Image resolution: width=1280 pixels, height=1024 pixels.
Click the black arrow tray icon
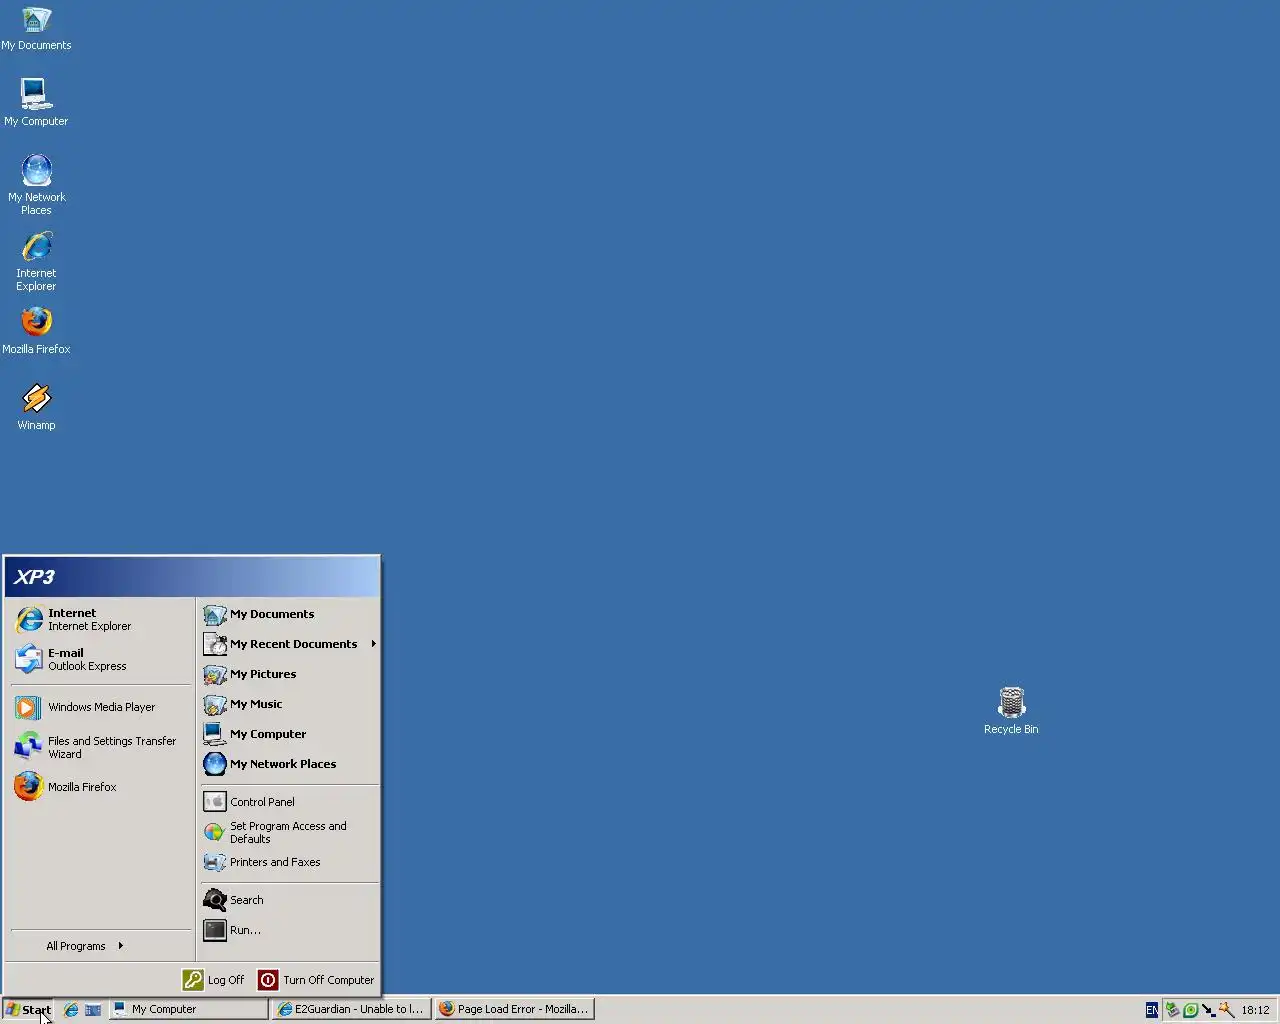coord(1208,1010)
